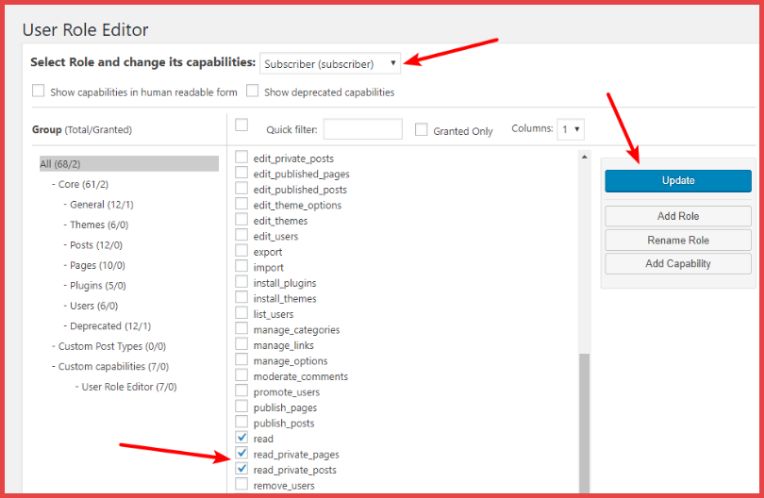Uncheck the read_private_pages capability
The height and width of the screenshot is (498, 764).
click(241, 453)
